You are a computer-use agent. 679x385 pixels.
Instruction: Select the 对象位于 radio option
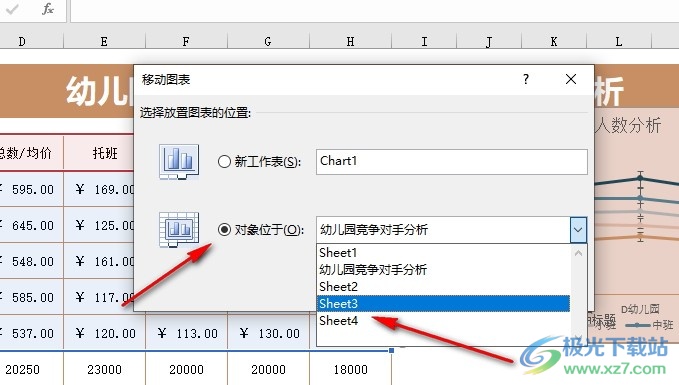[224, 229]
